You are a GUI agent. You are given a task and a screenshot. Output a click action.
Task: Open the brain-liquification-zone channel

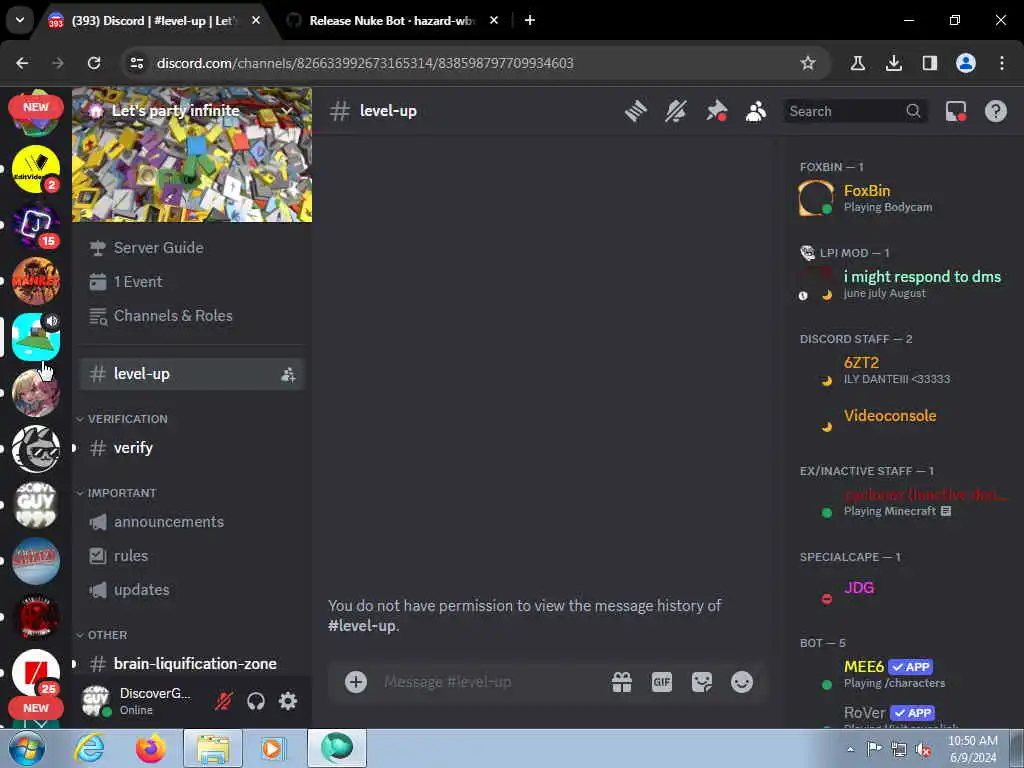coord(191,664)
